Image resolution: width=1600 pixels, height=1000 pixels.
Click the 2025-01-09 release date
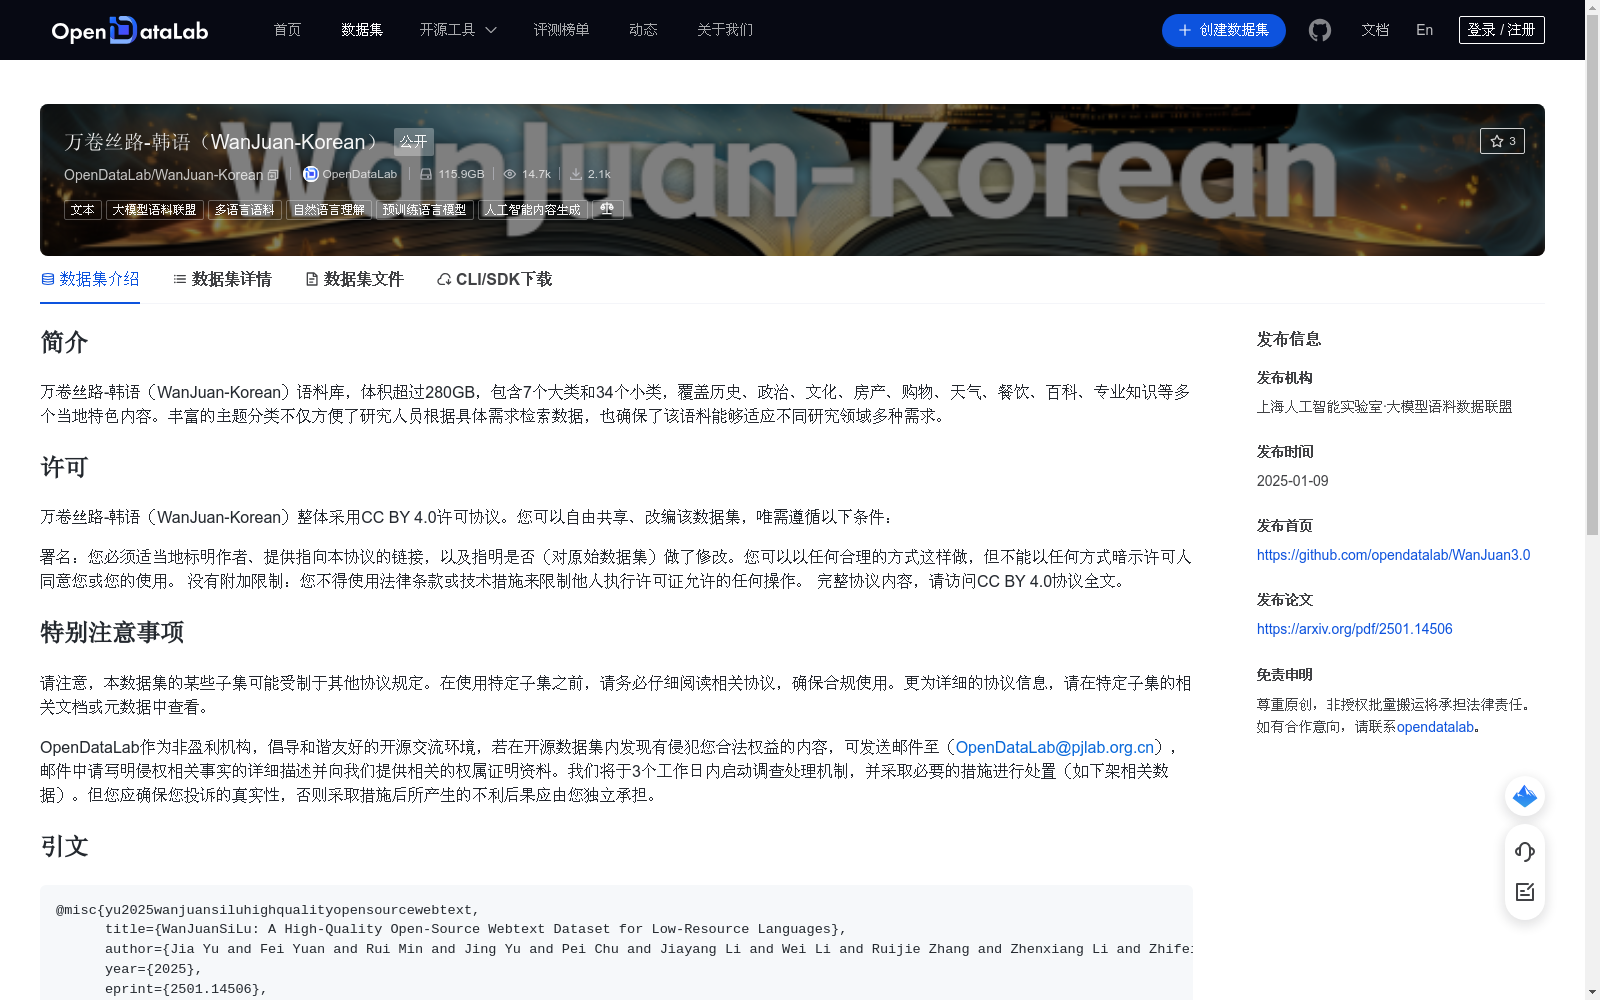1293,481
